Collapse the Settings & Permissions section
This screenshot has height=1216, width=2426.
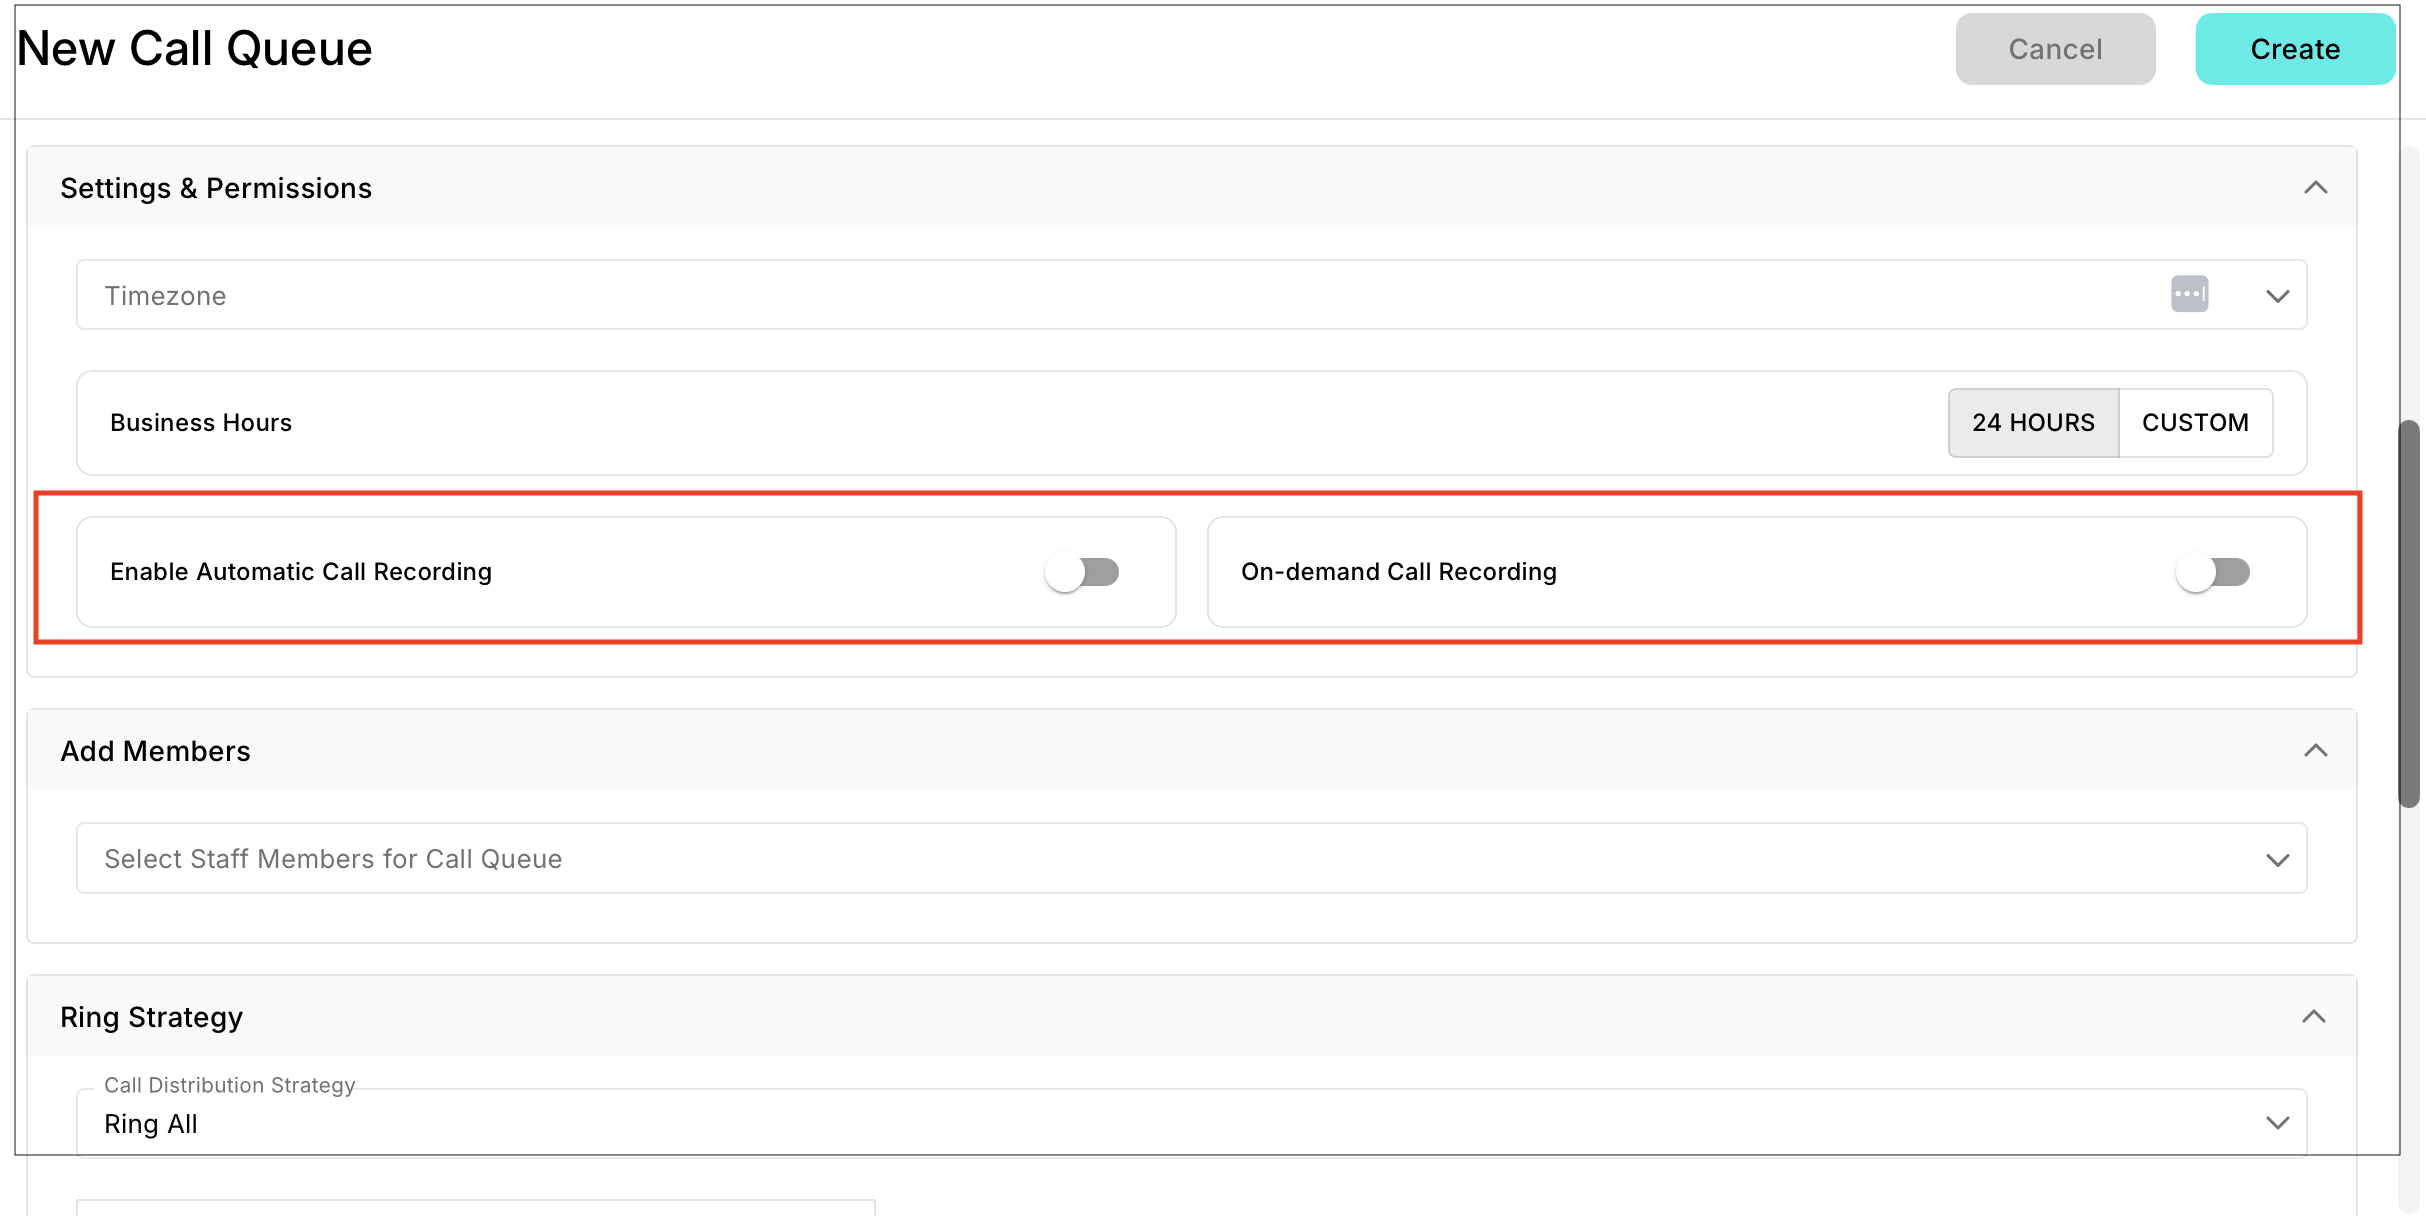pos(2315,188)
